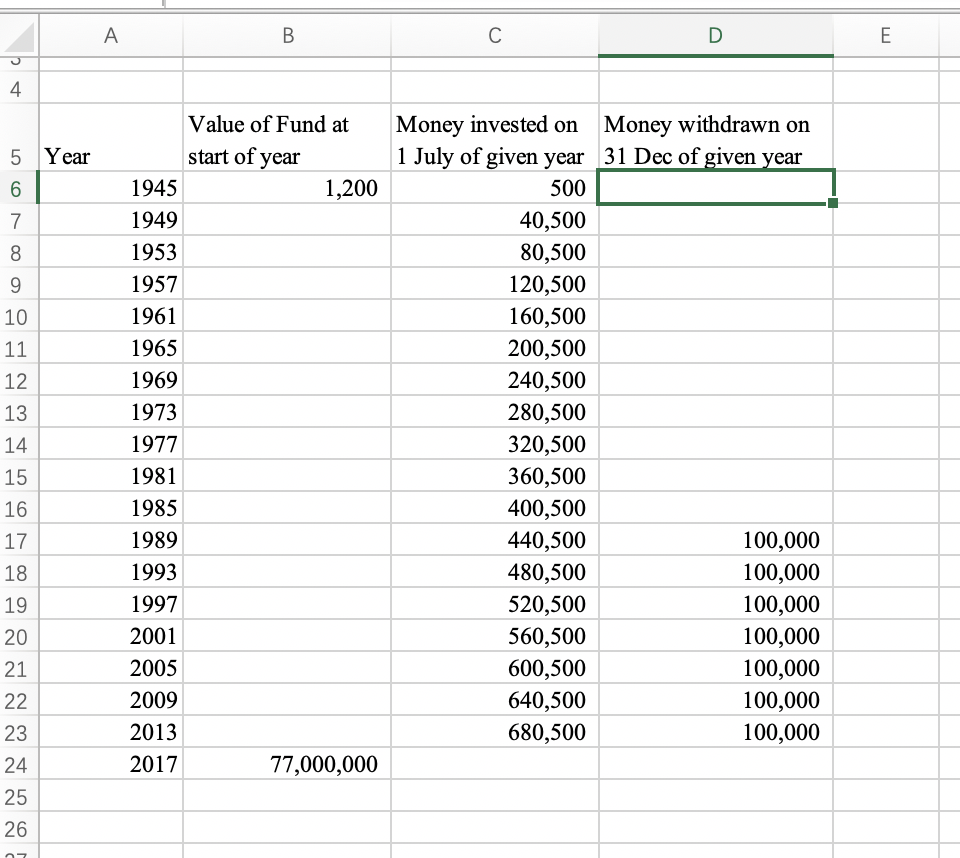Select the cell containing 1965
This screenshot has width=960, height=858.
pos(111,347)
